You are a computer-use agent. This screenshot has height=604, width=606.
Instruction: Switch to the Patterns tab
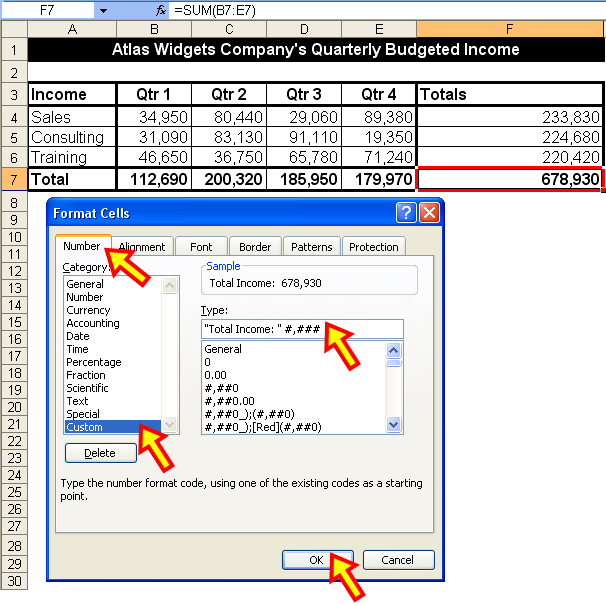[312, 247]
